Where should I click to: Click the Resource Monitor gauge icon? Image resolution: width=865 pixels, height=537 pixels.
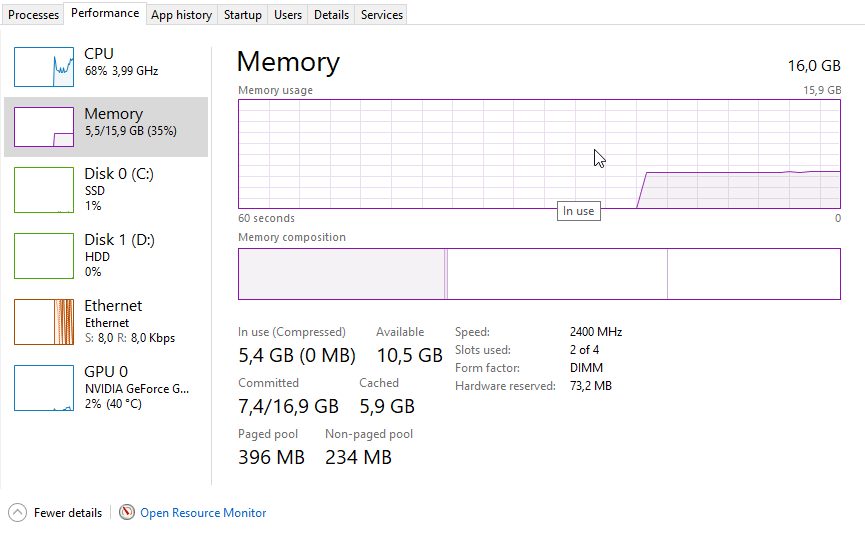127,513
